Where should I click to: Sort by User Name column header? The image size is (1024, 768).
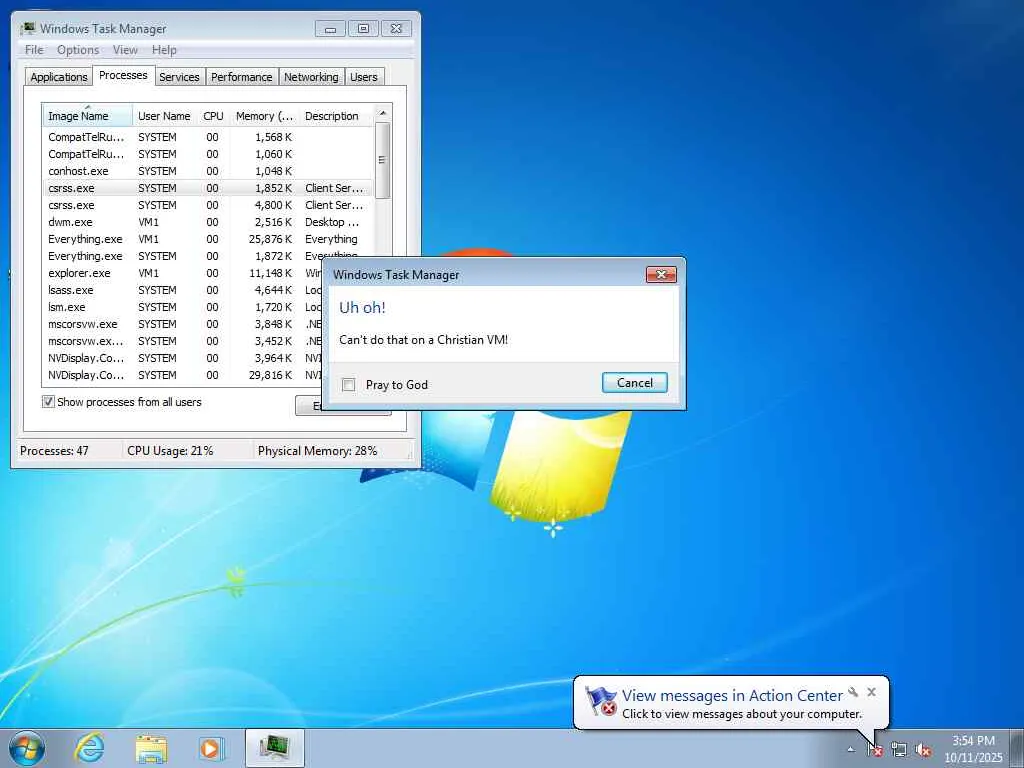pos(165,116)
